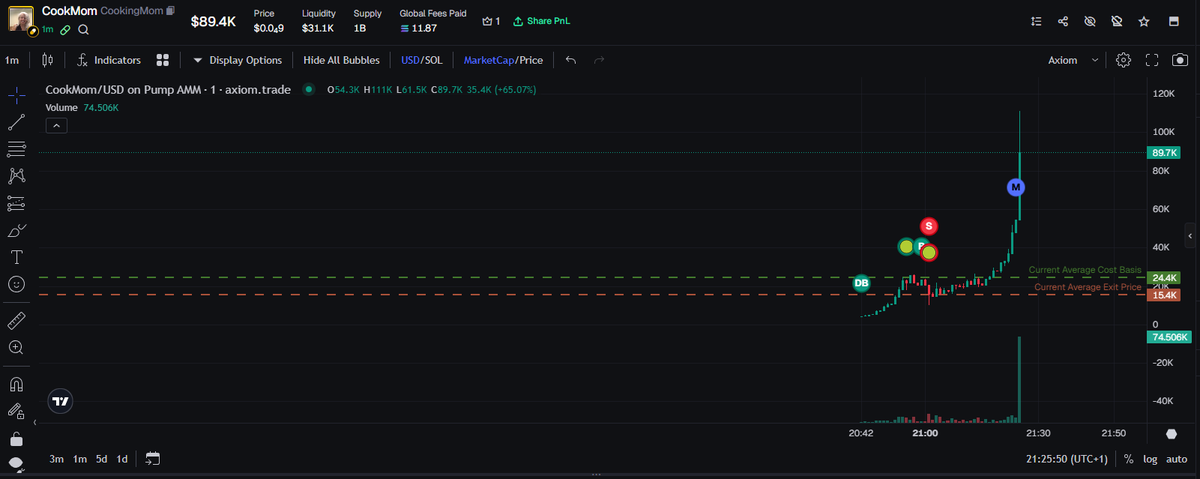
Task: Click the CookMom token avatar
Action: click(x=20, y=20)
